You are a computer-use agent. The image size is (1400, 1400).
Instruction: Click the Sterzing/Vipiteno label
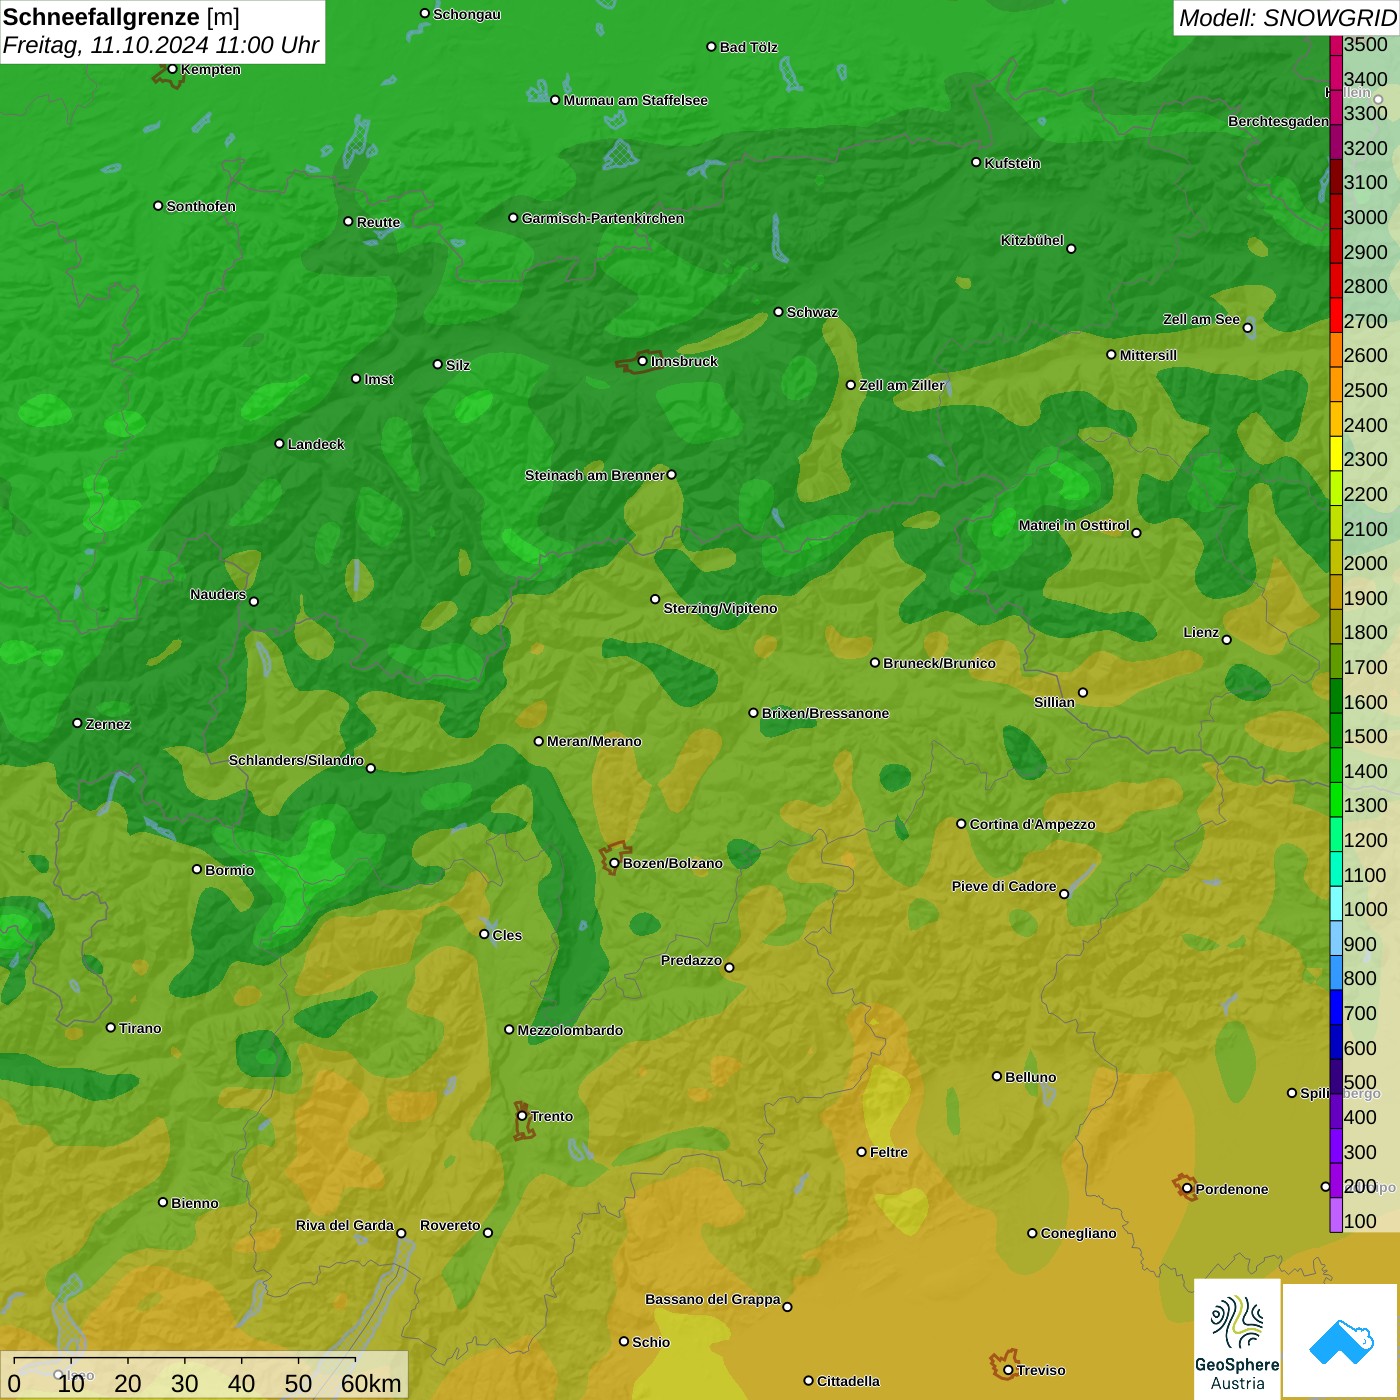720,608
